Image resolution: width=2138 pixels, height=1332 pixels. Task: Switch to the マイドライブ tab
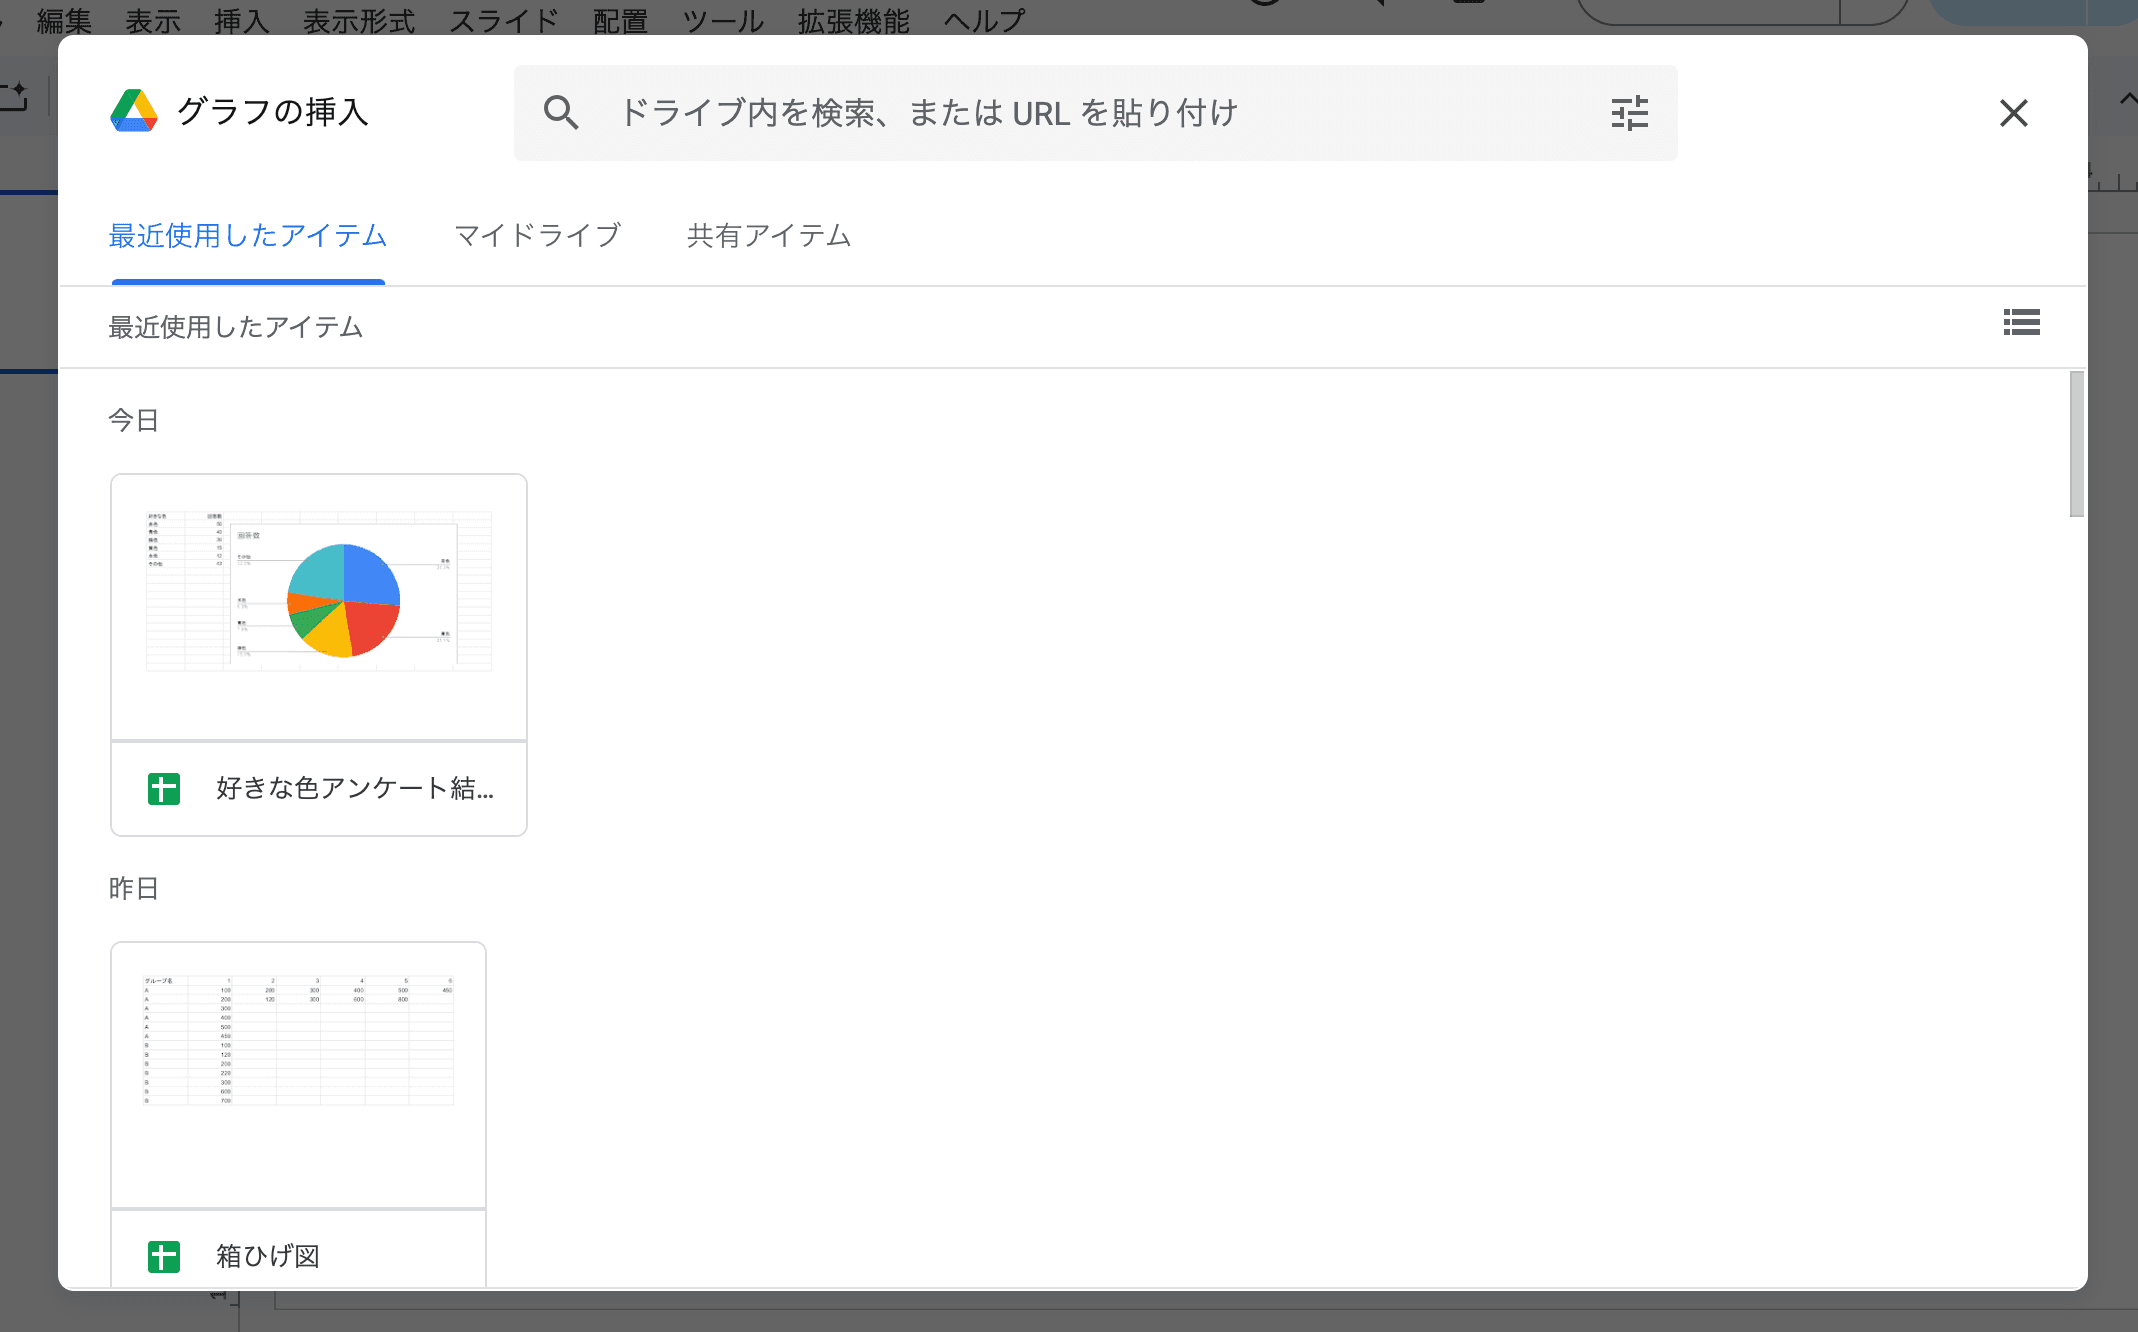coord(537,236)
